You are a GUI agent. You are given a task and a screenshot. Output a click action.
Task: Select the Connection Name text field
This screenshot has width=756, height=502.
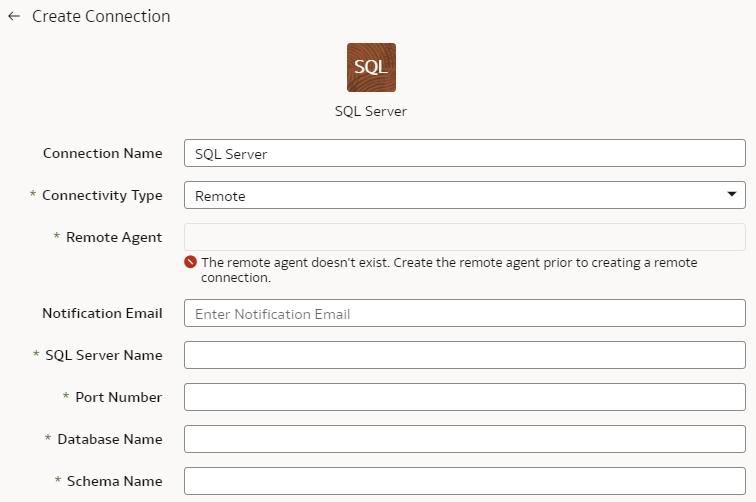point(465,153)
